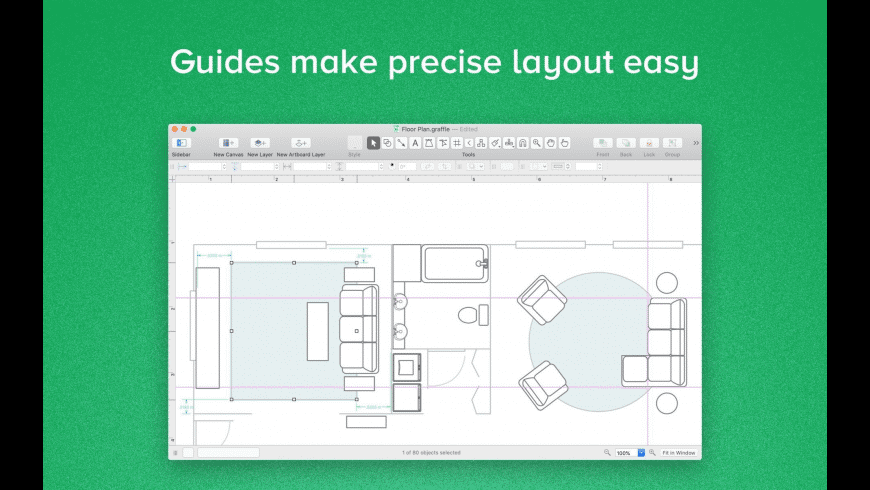Viewport: 870px width, 490px height.
Task: Open the 100% zoom dropdown
Action: 641,453
